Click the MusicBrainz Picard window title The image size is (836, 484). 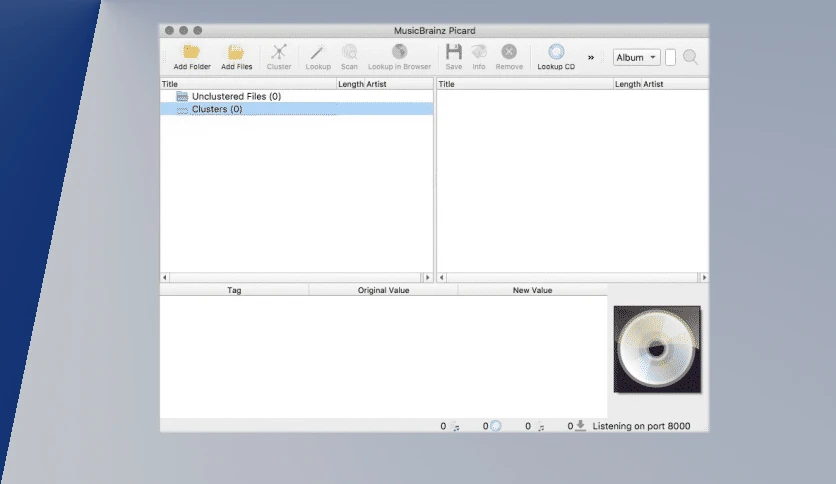point(435,30)
